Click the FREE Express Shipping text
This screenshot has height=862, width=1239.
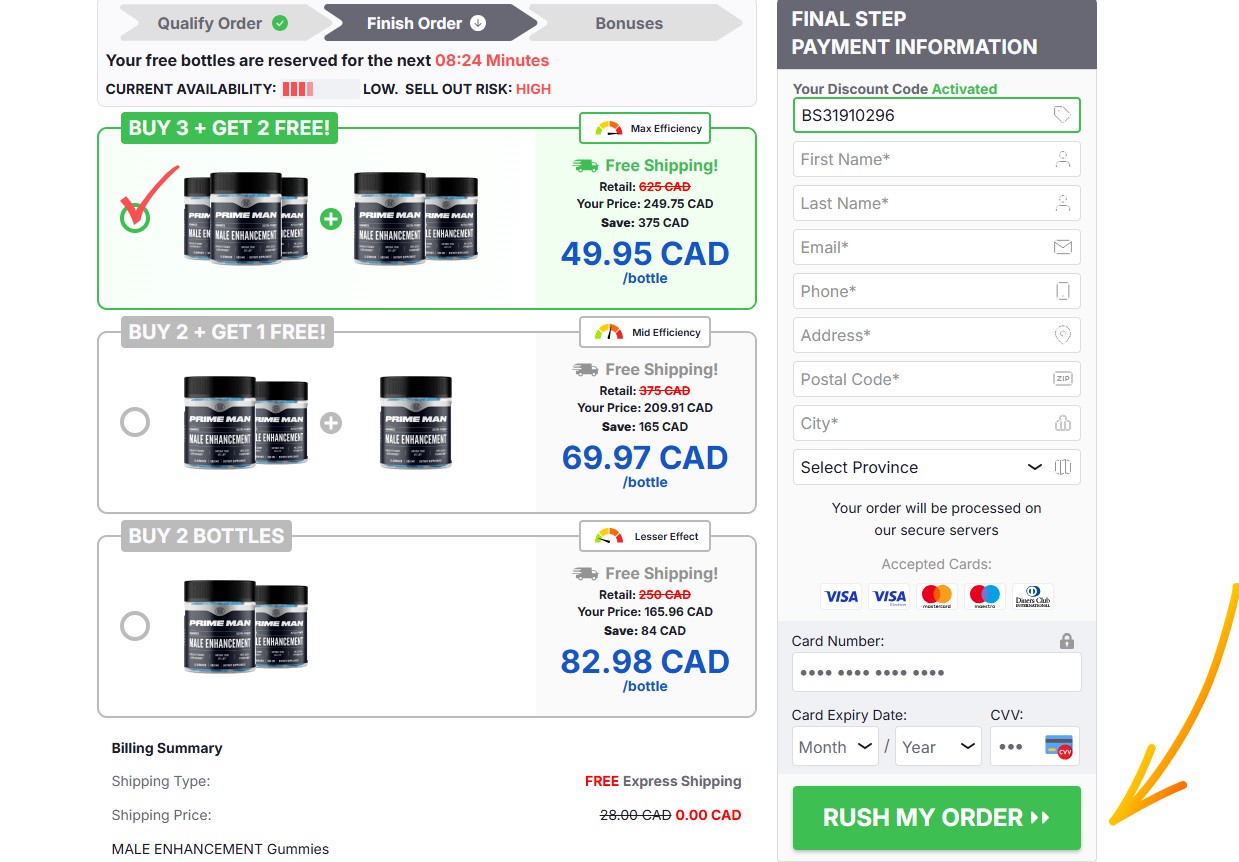(663, 781)
